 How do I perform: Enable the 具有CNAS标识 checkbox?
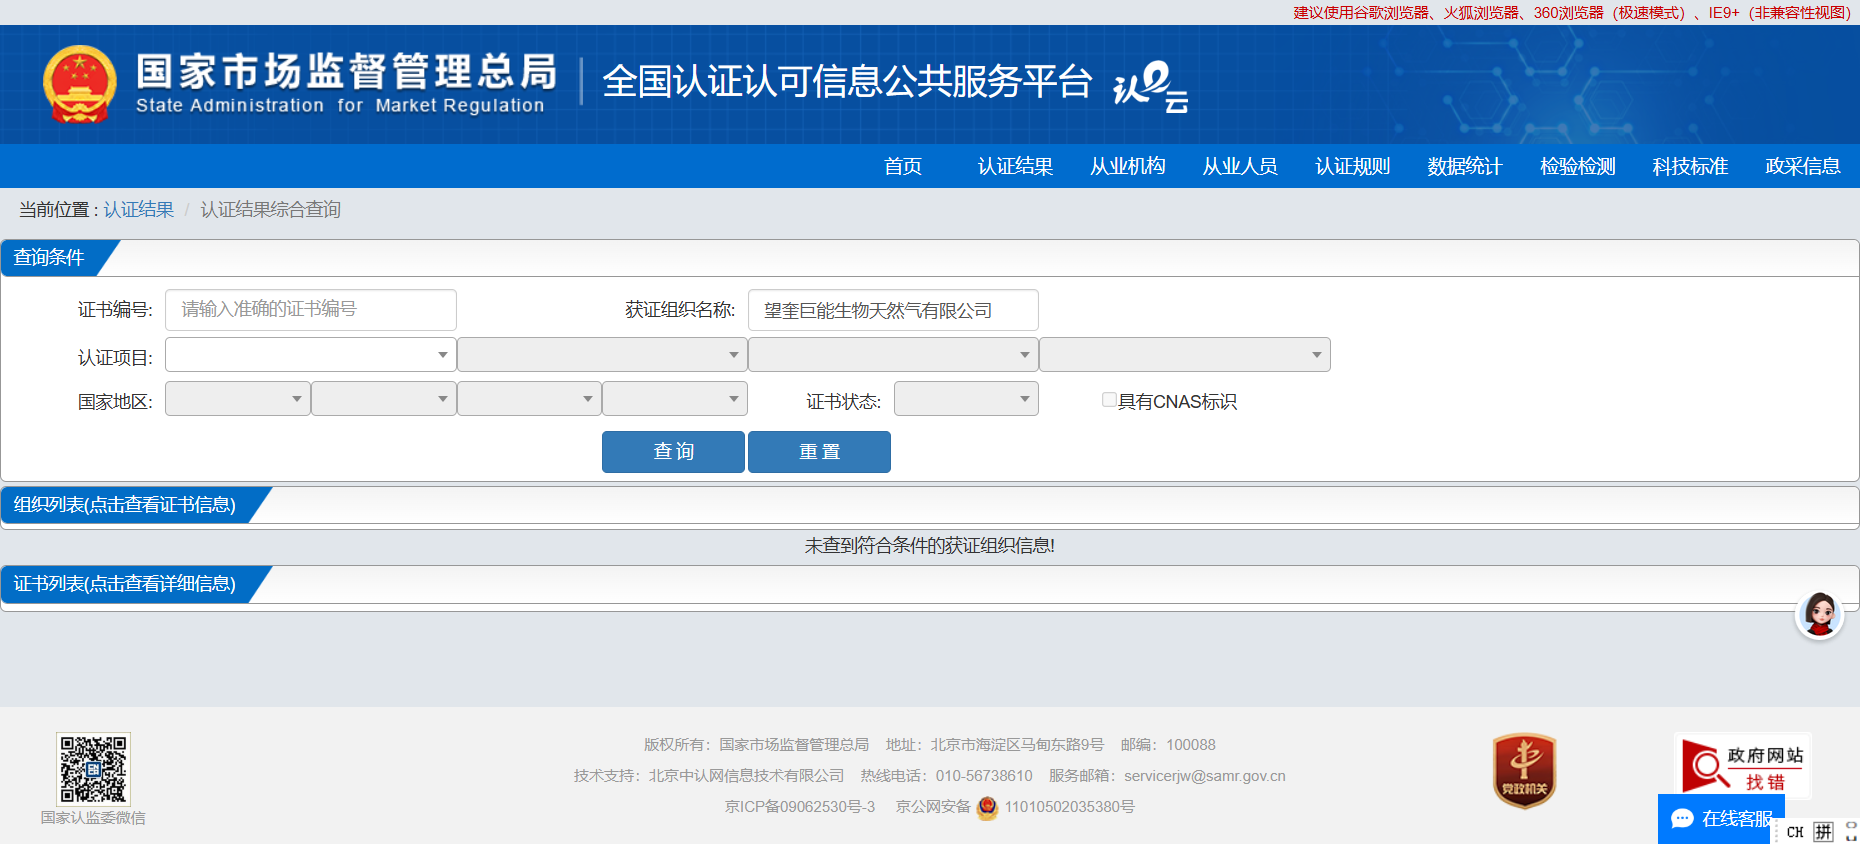click(x=1109, y=400)
